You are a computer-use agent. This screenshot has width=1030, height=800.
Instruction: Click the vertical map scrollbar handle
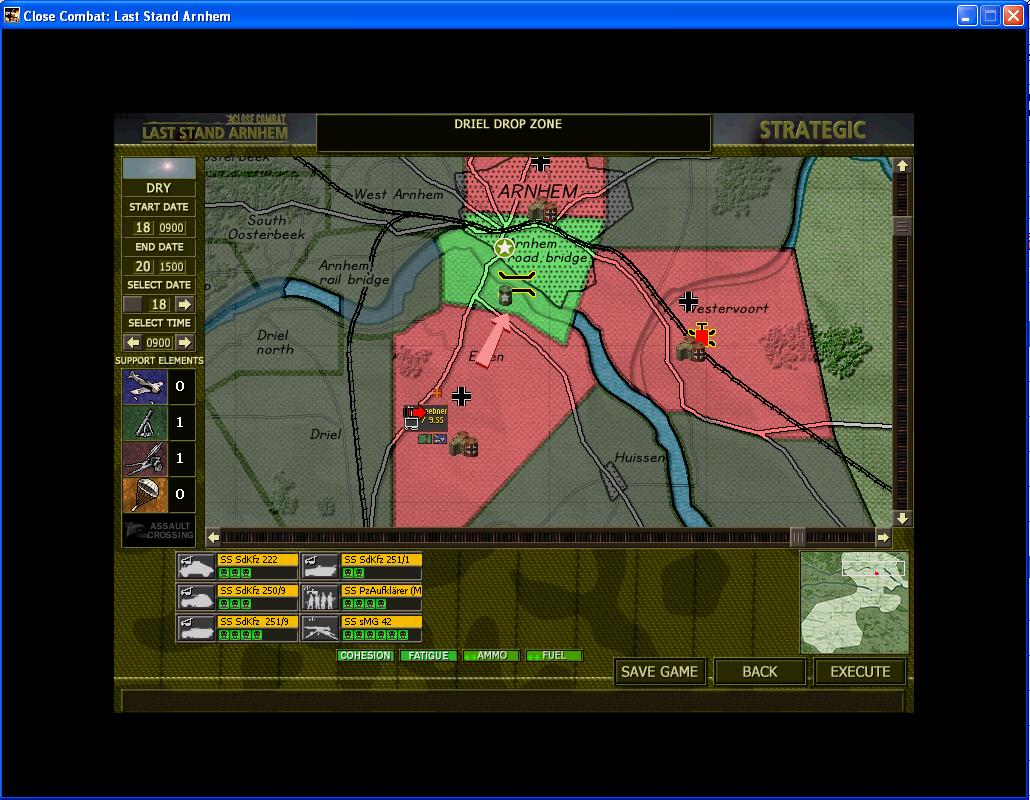(903, 226)
